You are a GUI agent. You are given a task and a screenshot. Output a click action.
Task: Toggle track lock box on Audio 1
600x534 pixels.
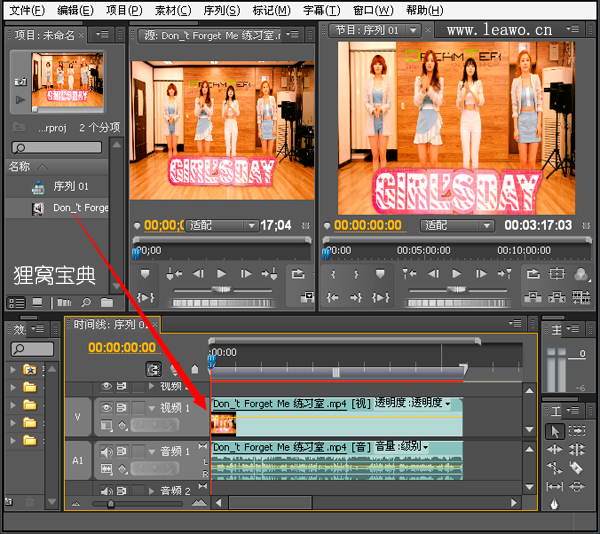tap(138, 452)
